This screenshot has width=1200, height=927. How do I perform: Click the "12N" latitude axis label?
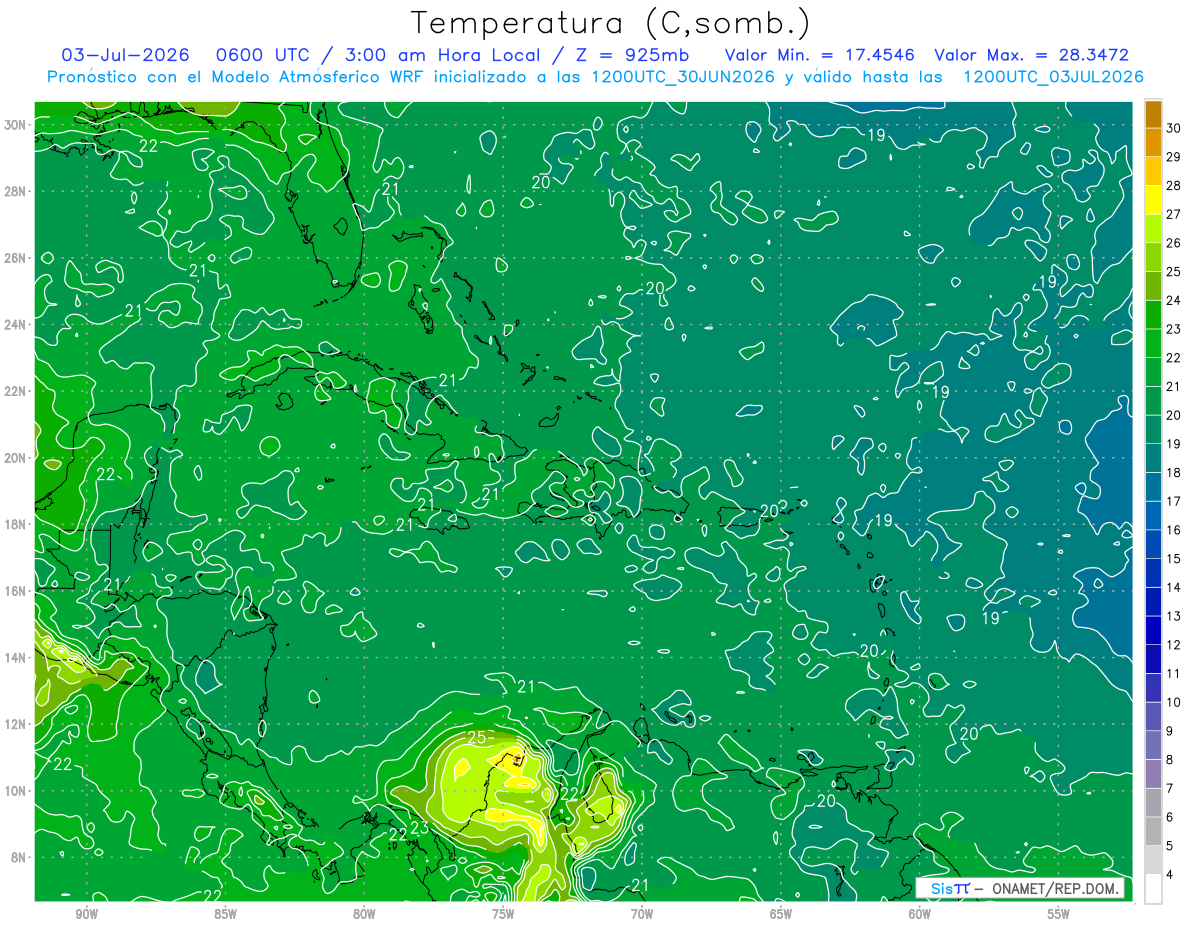pos(17,724)
